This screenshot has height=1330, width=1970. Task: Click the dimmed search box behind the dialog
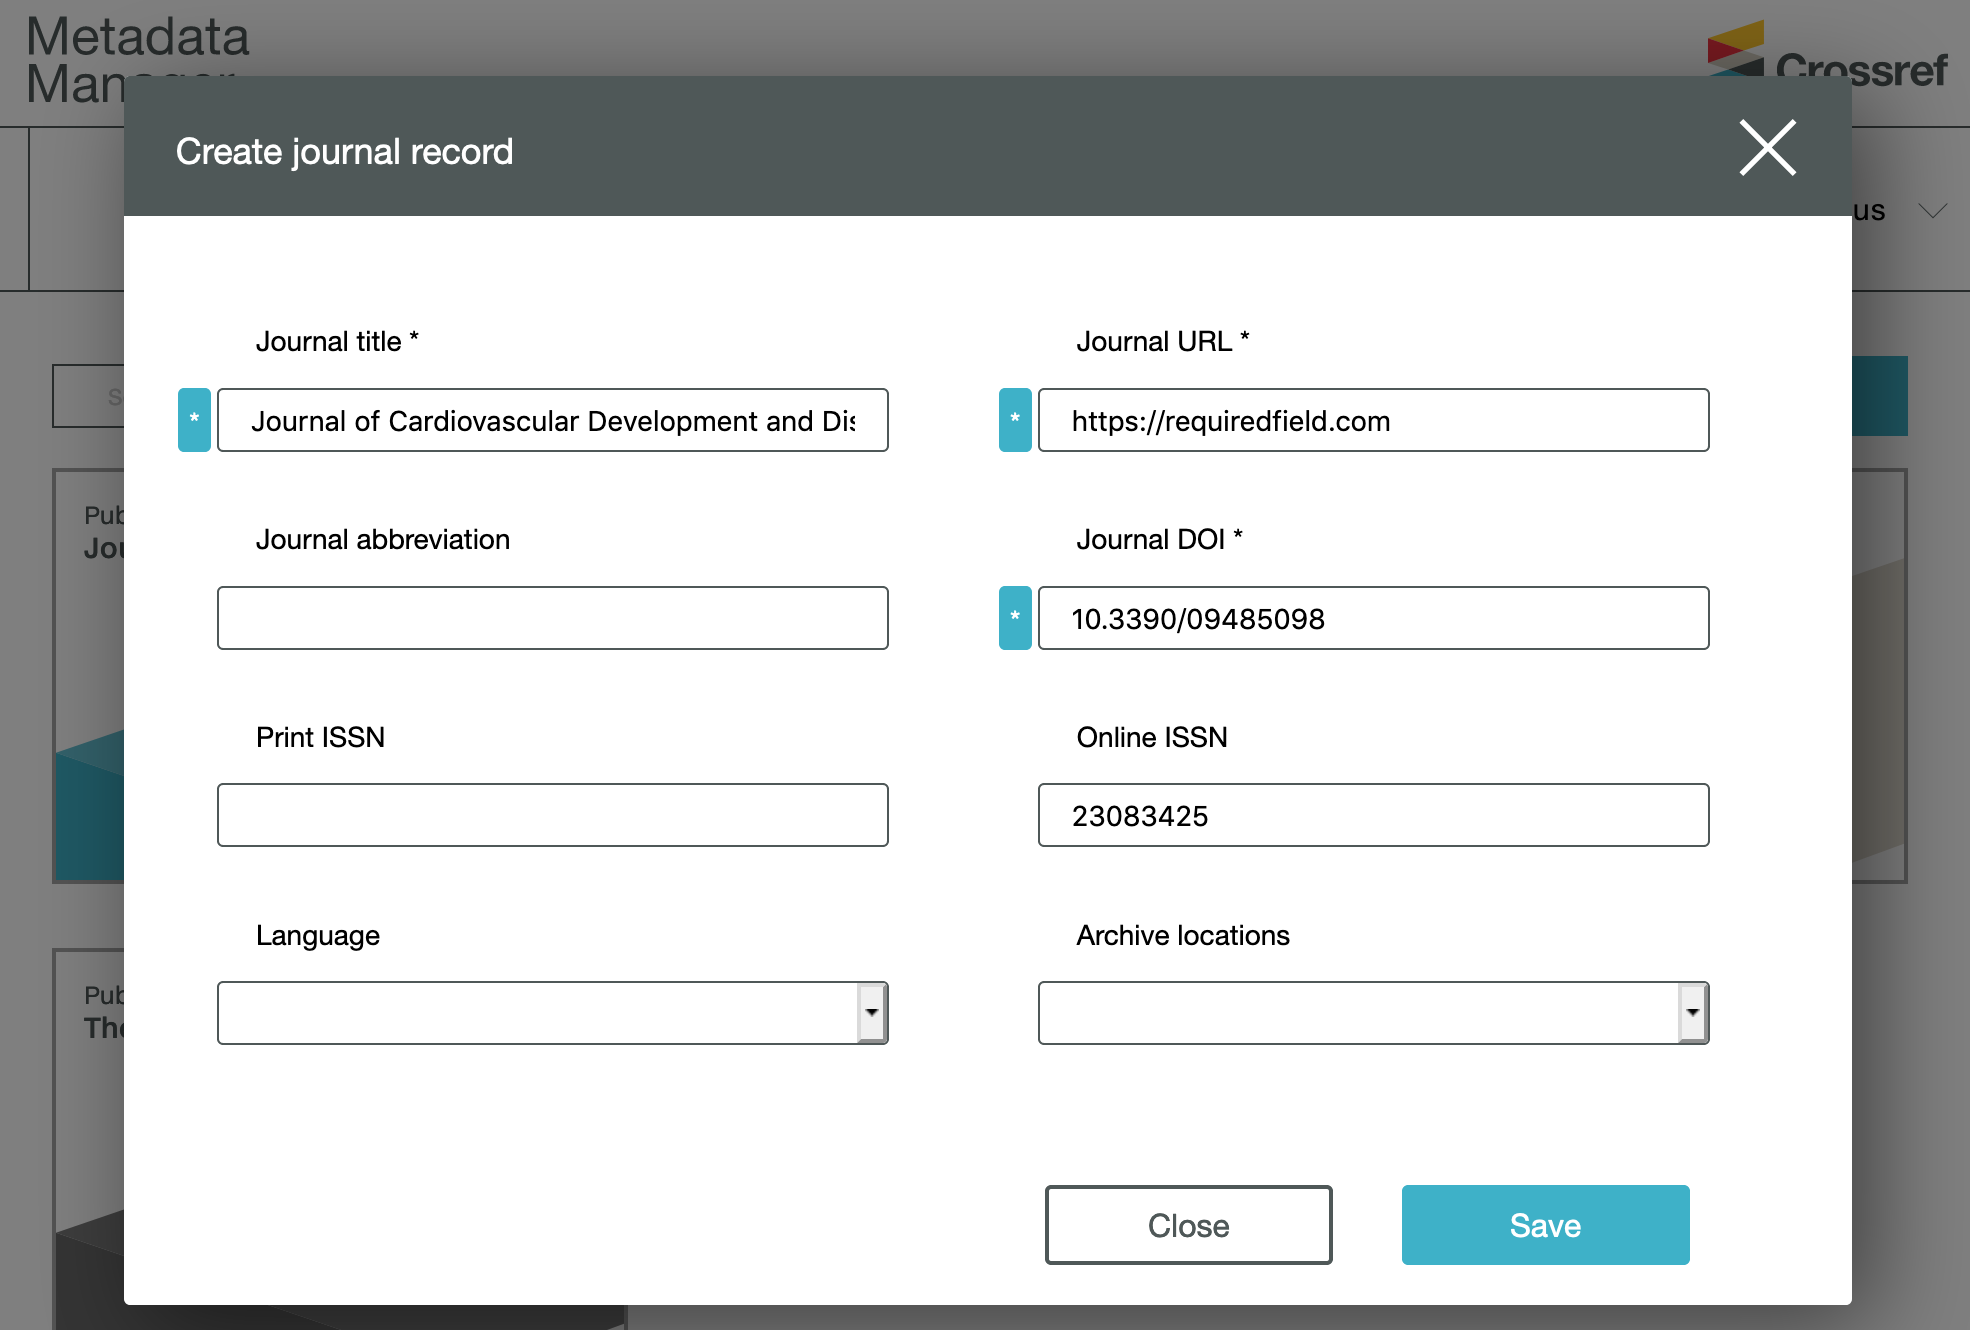(x=88, y=397)
